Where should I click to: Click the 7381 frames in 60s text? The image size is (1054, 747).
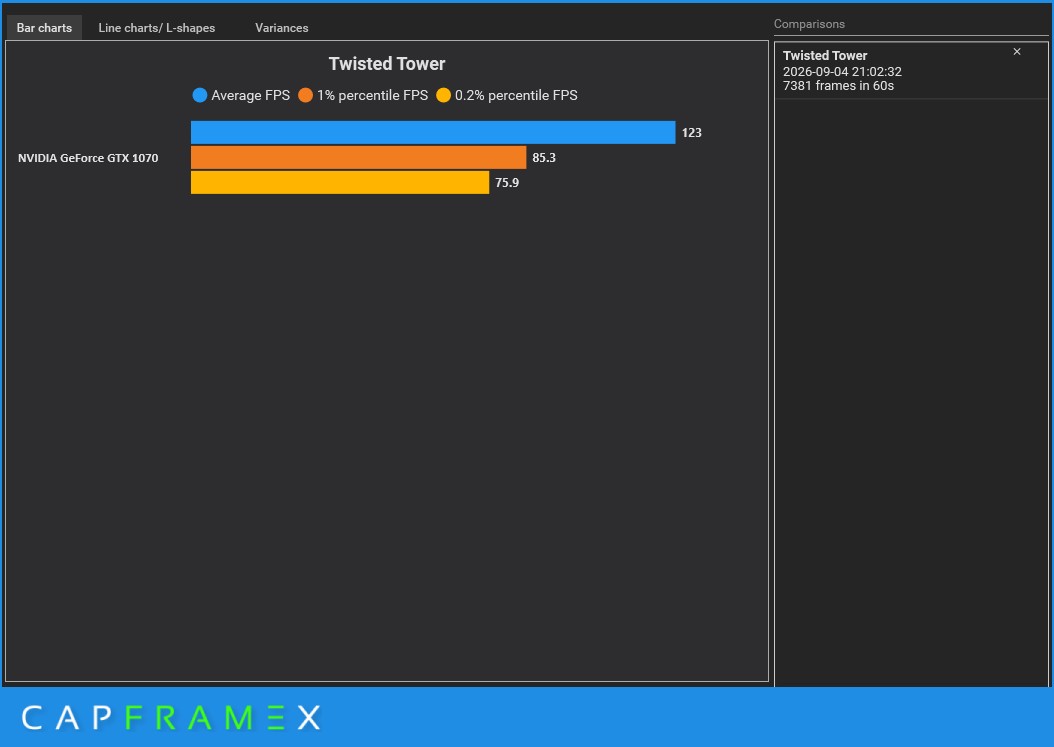(x=838, y=85)
